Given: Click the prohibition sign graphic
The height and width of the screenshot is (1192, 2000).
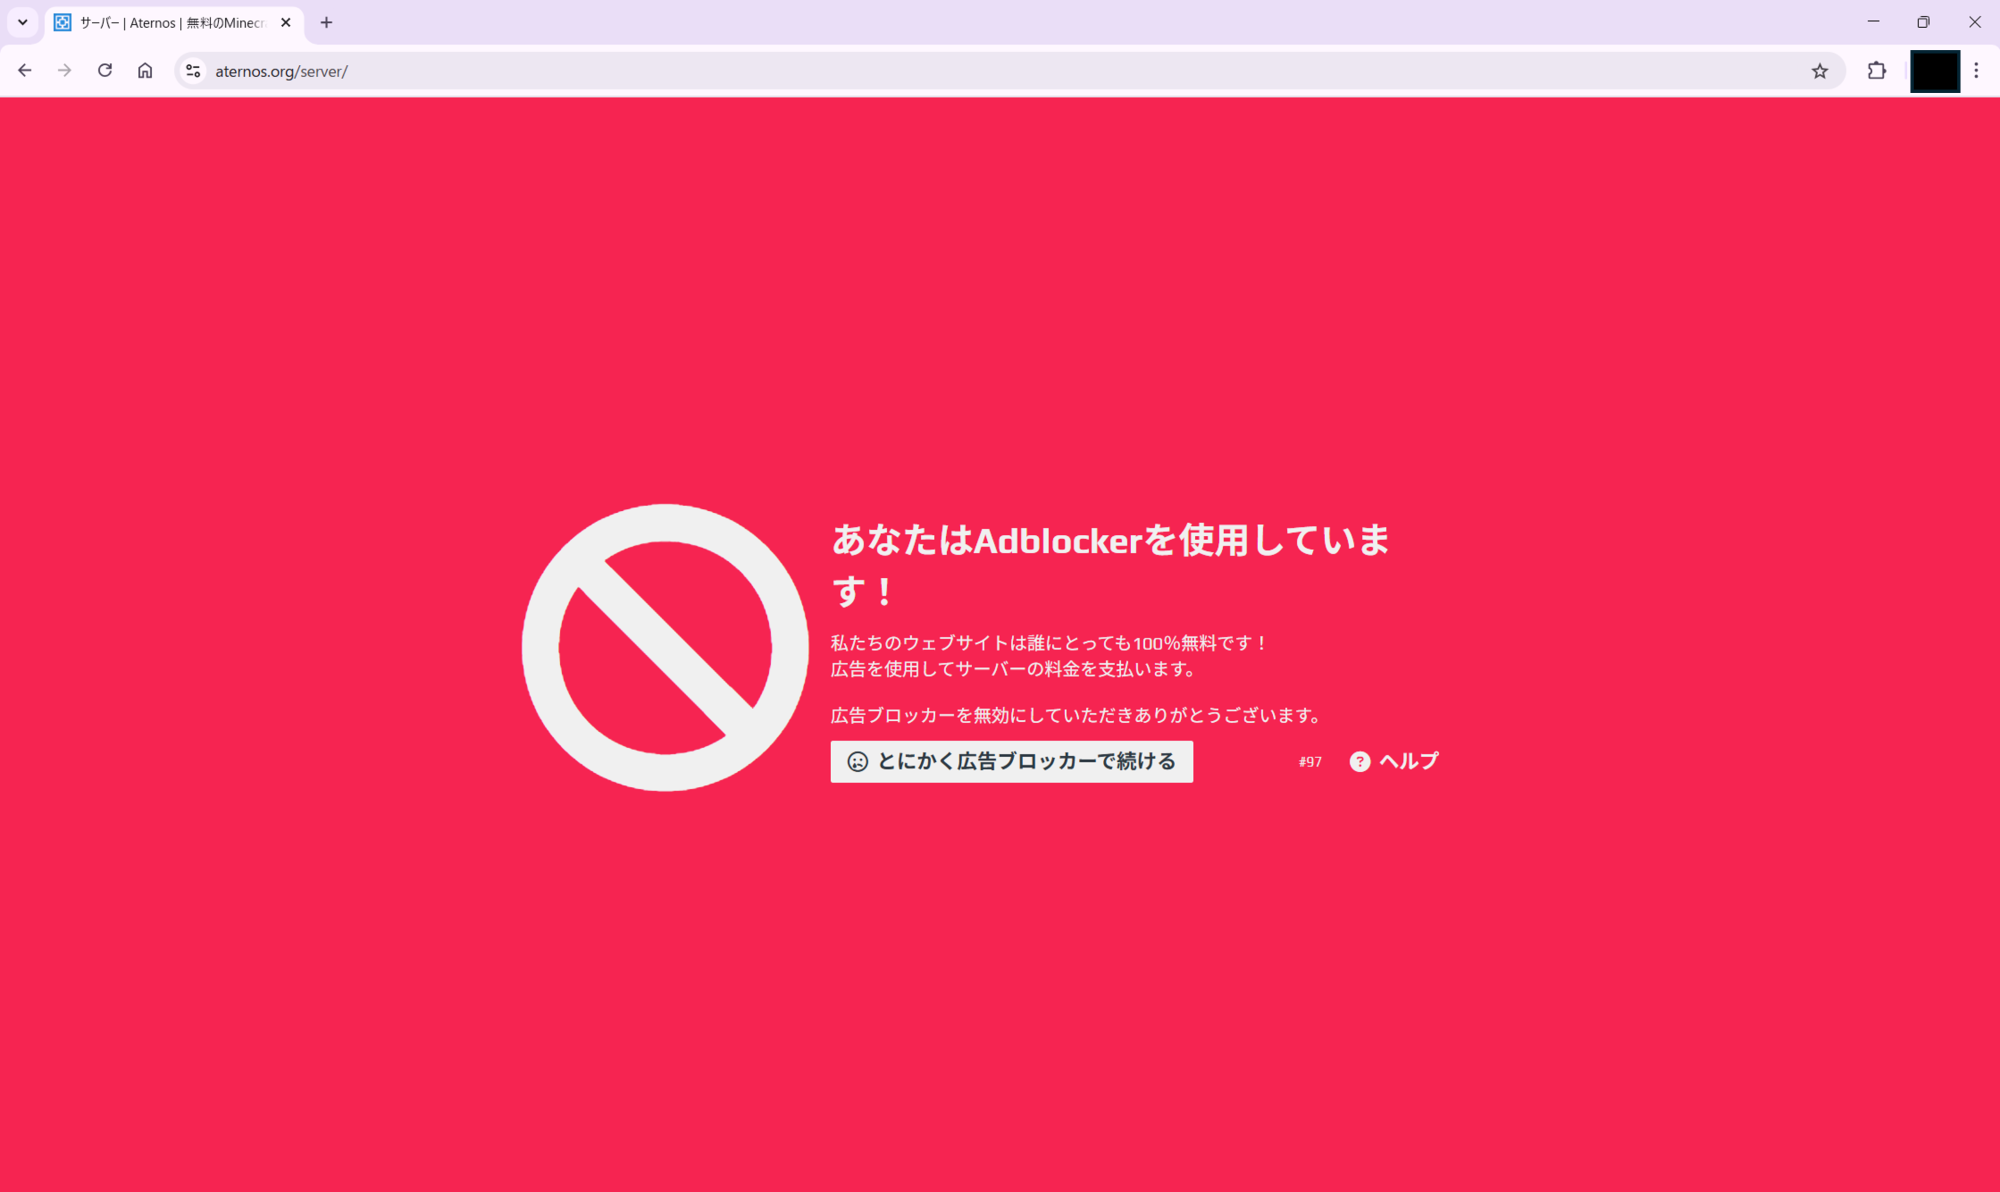Looking at the screenshot, I should coord(665,645).
